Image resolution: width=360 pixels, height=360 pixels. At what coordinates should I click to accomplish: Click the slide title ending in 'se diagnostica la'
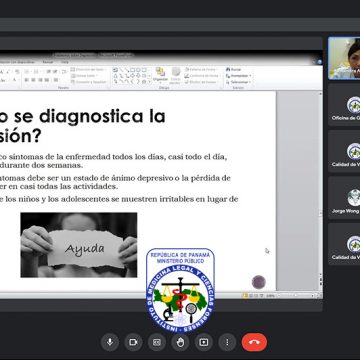coord(83,127)
